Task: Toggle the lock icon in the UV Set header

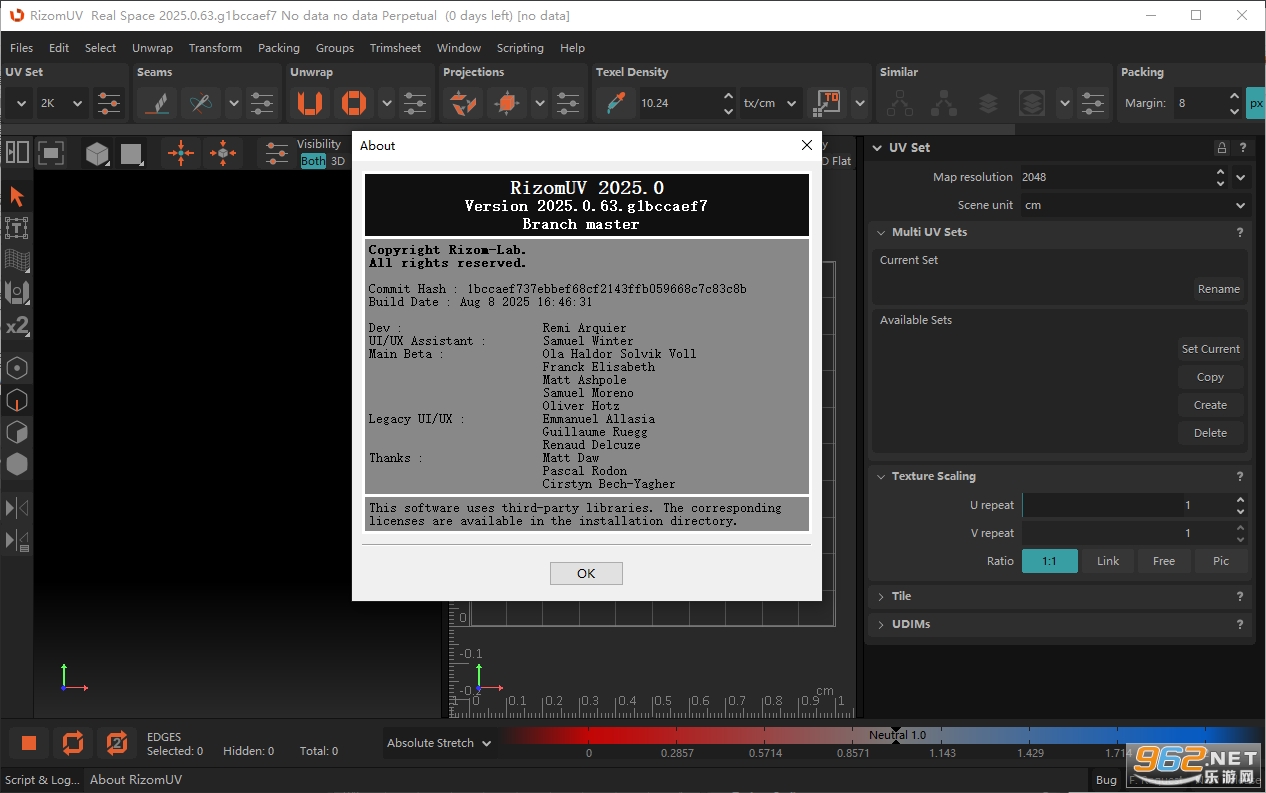Action: click(x=1222, y=147)
